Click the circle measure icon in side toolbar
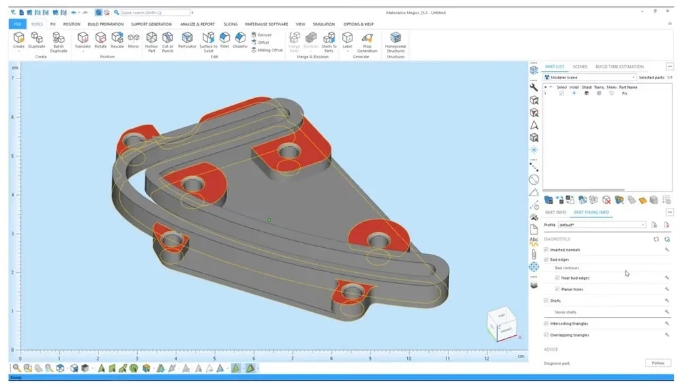 pyautogui.click(x=534, y=180)
